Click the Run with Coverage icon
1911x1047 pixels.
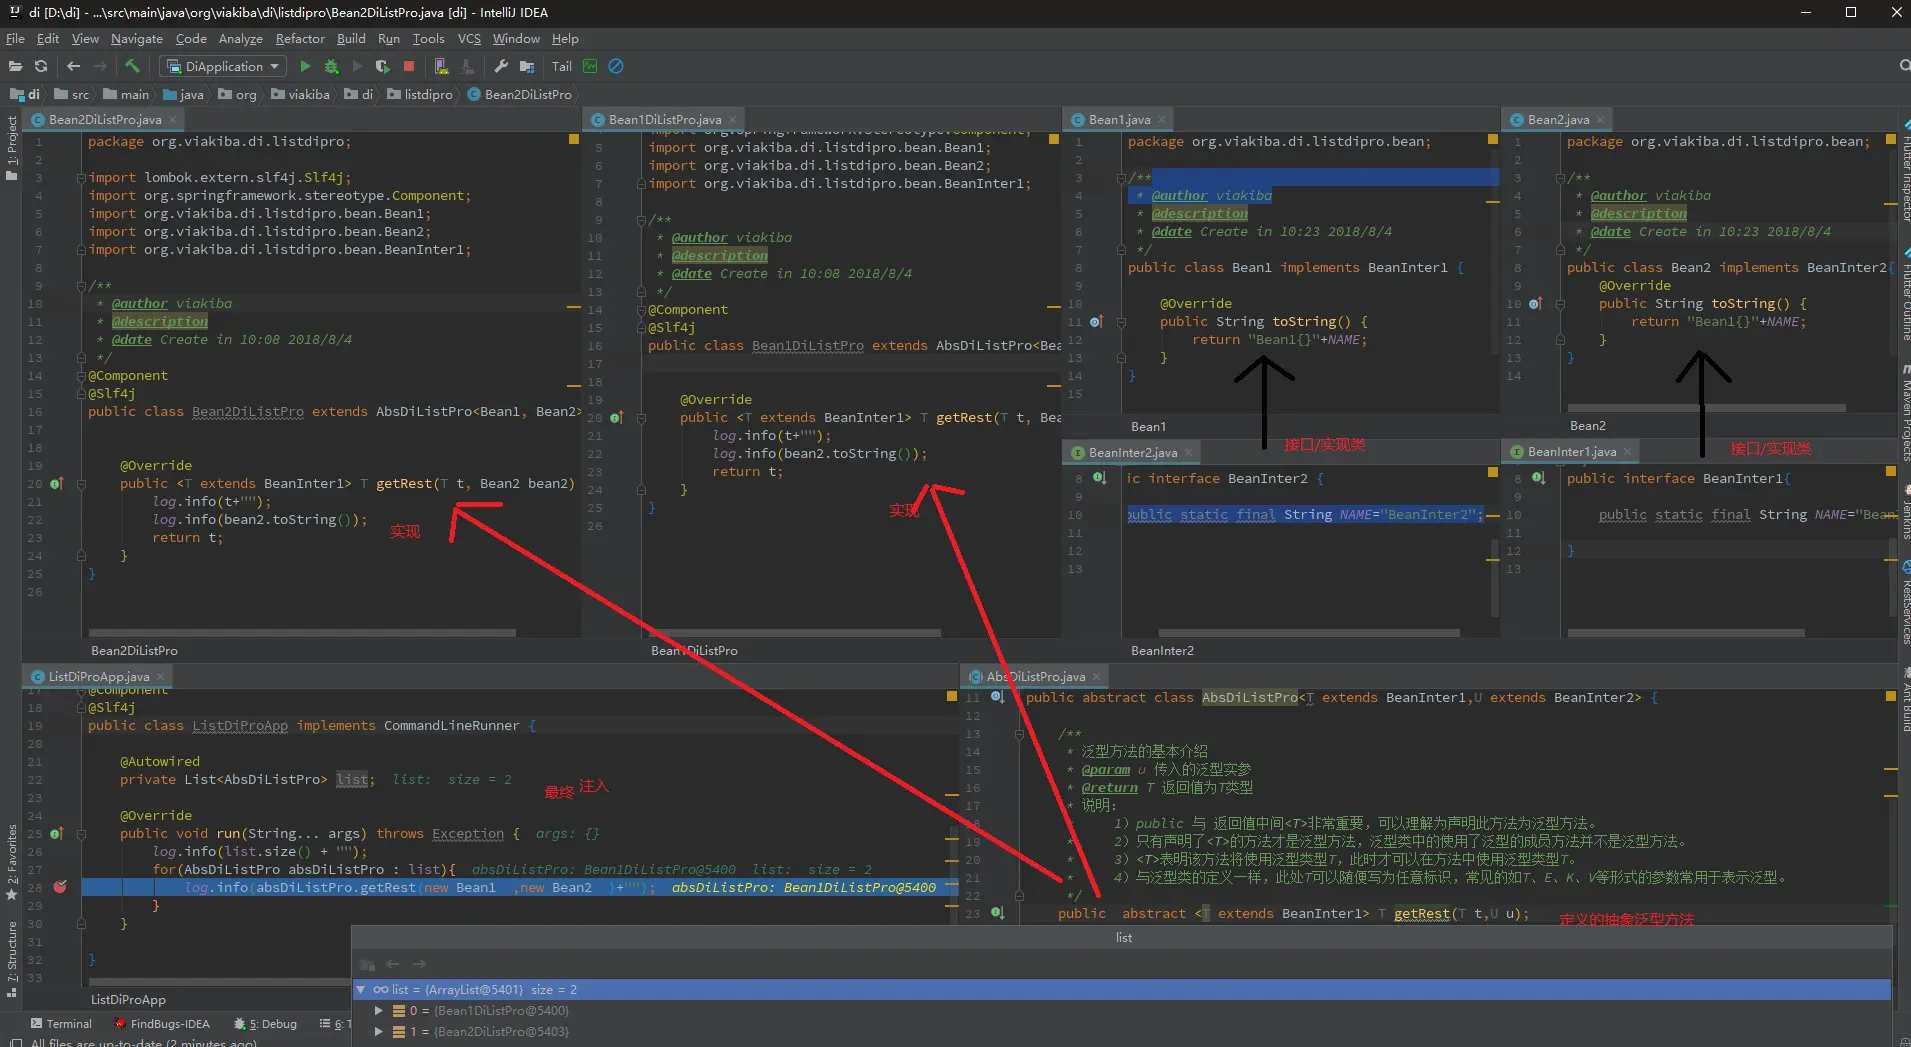382,66
